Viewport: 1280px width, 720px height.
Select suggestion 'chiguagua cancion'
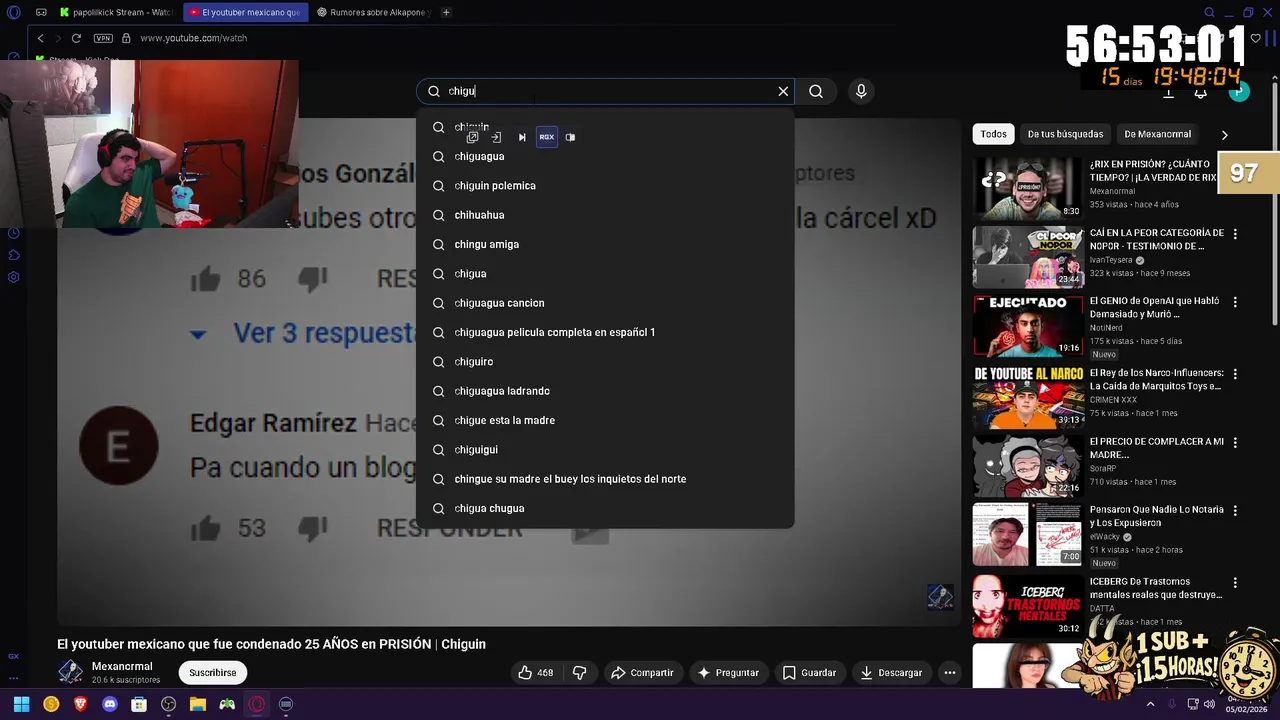pos(605,303)
